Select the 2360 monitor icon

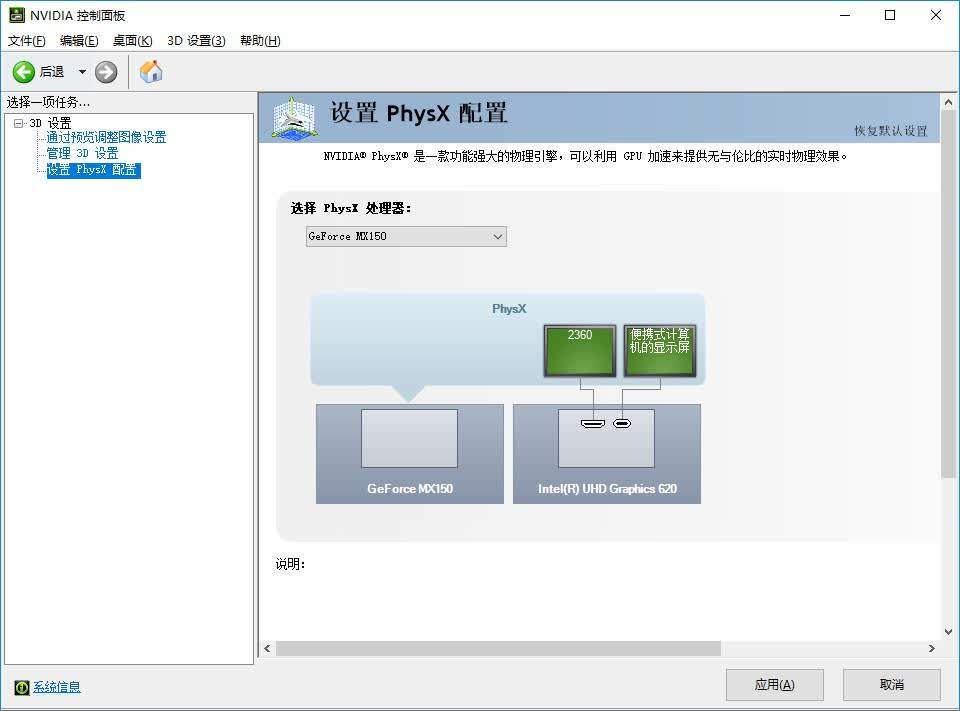click(580, 350)
